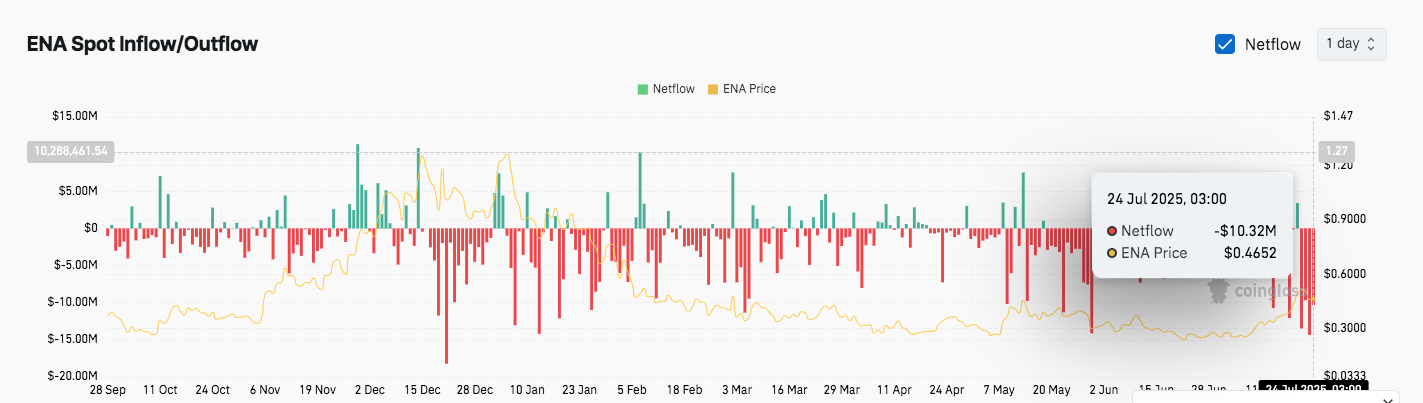This screenshot has height=403, width=1423.
Task: Click the 1.27 price crosshair label
Action: pos(1337,152)
